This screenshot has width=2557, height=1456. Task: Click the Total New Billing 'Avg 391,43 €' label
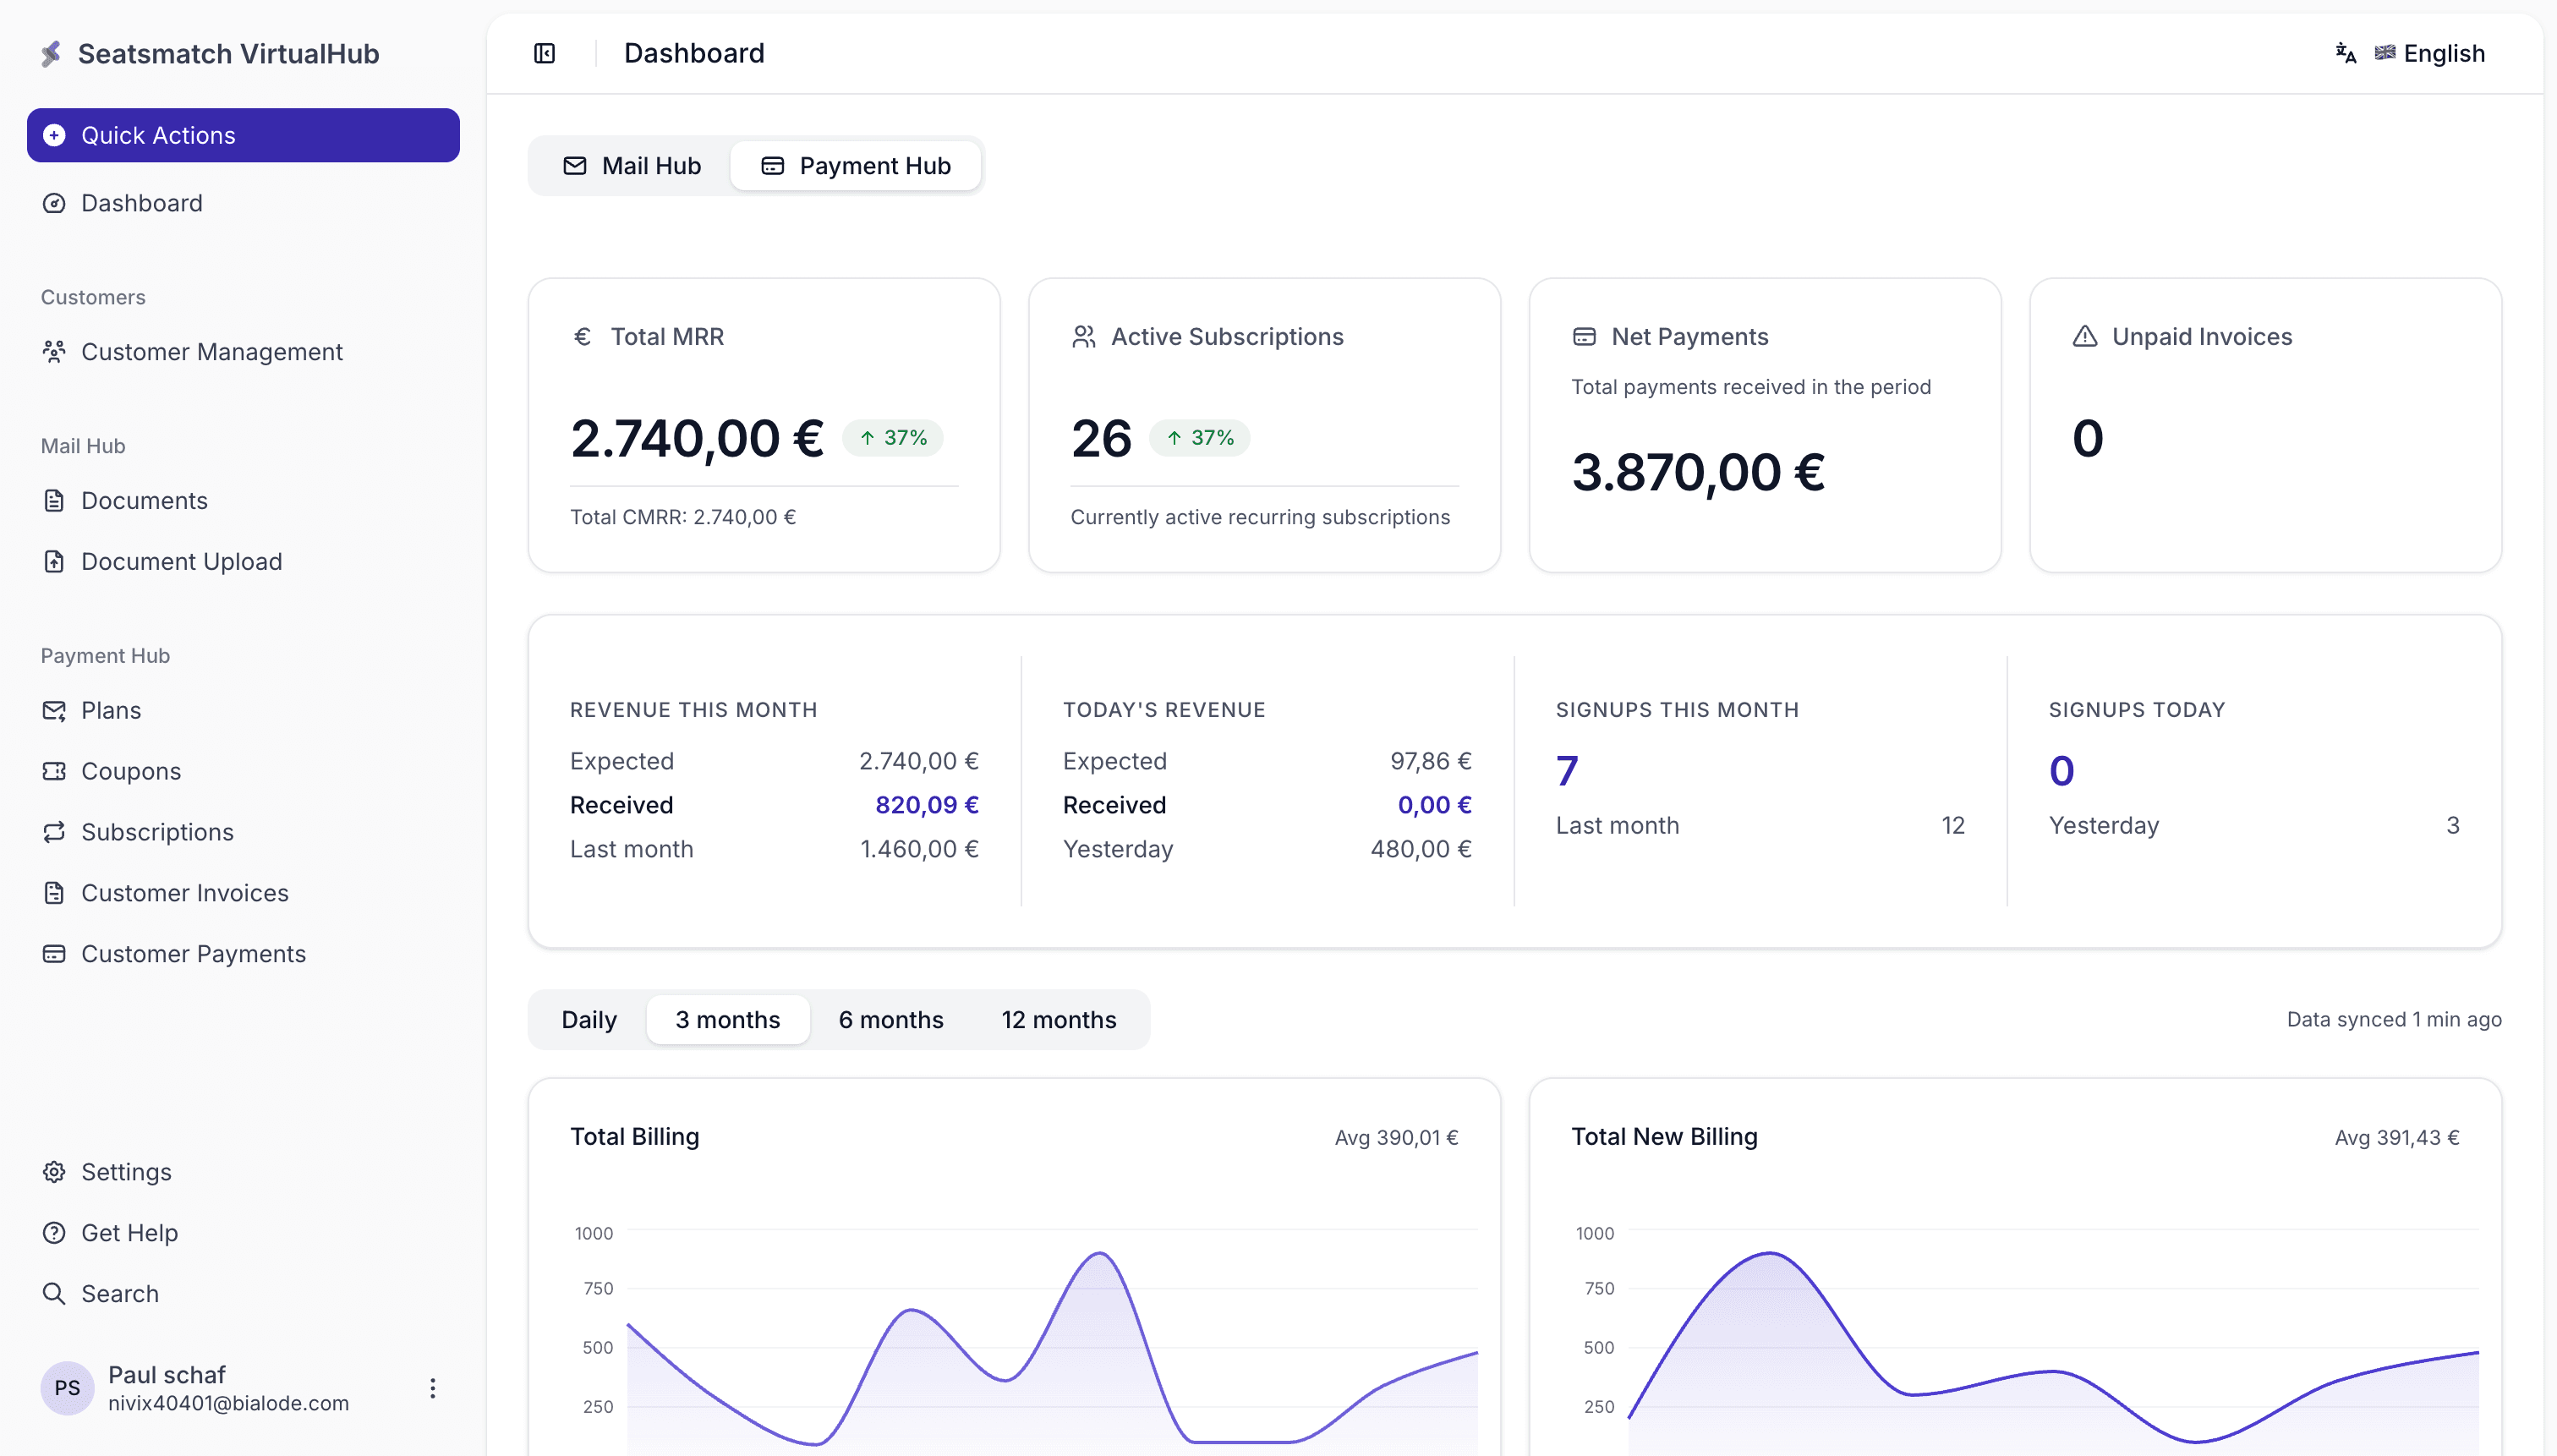pos(2397,1138)
